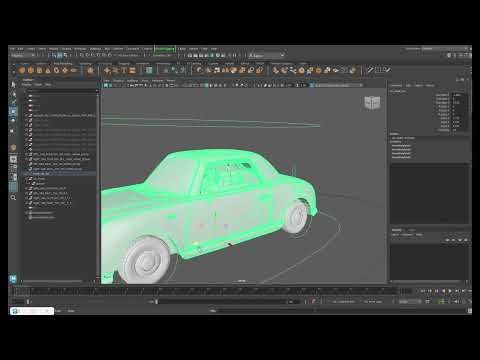Click the magnifier search icon in toolbox
The height and width of the screenshot is (360, 480).
point(13,198)
